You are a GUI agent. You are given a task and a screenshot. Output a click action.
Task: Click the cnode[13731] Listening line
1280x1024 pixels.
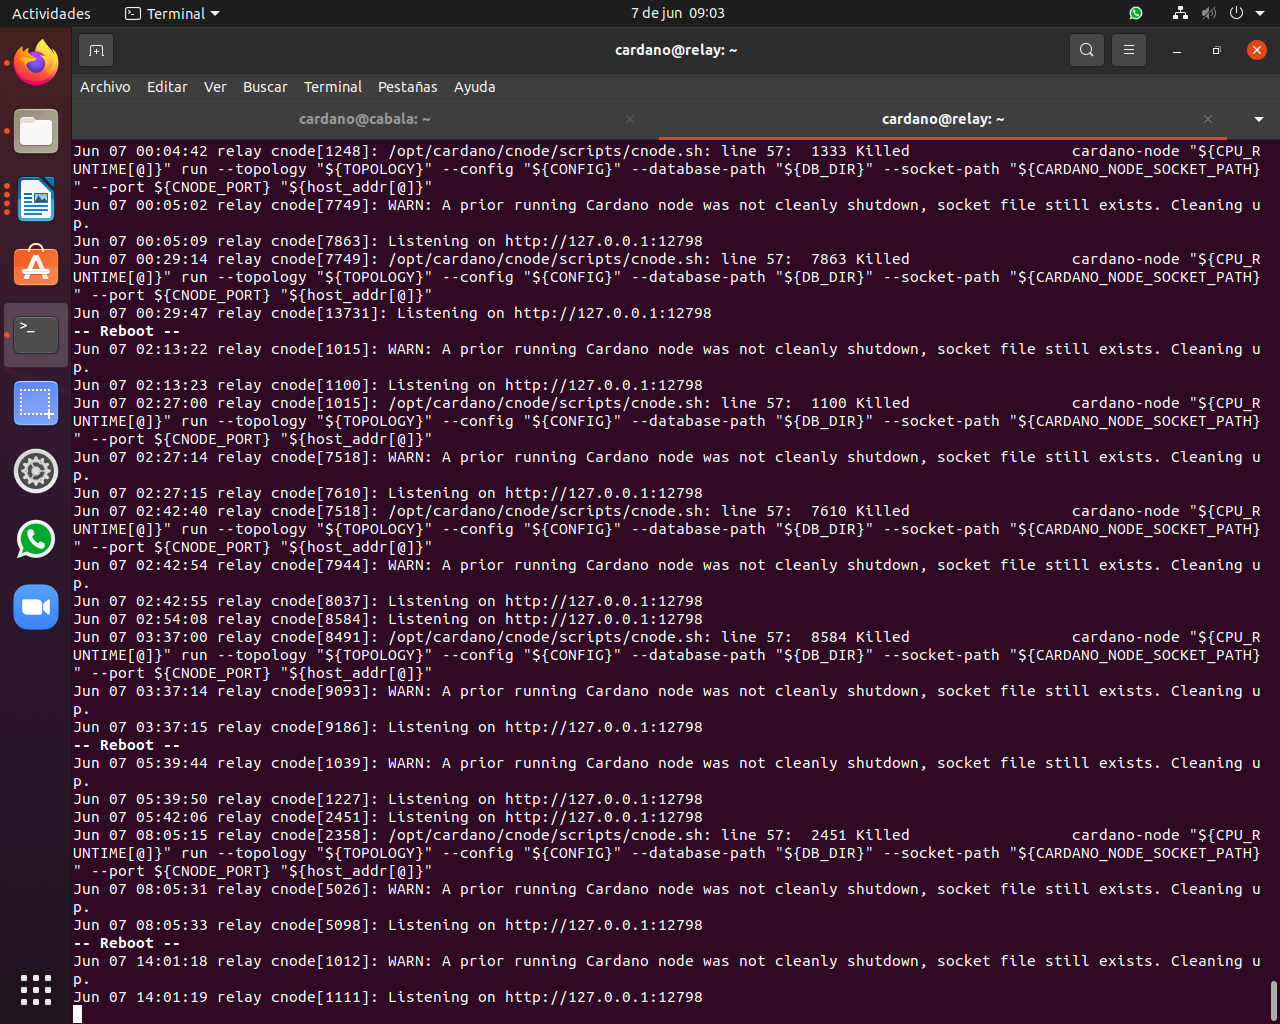pos(392,313)
